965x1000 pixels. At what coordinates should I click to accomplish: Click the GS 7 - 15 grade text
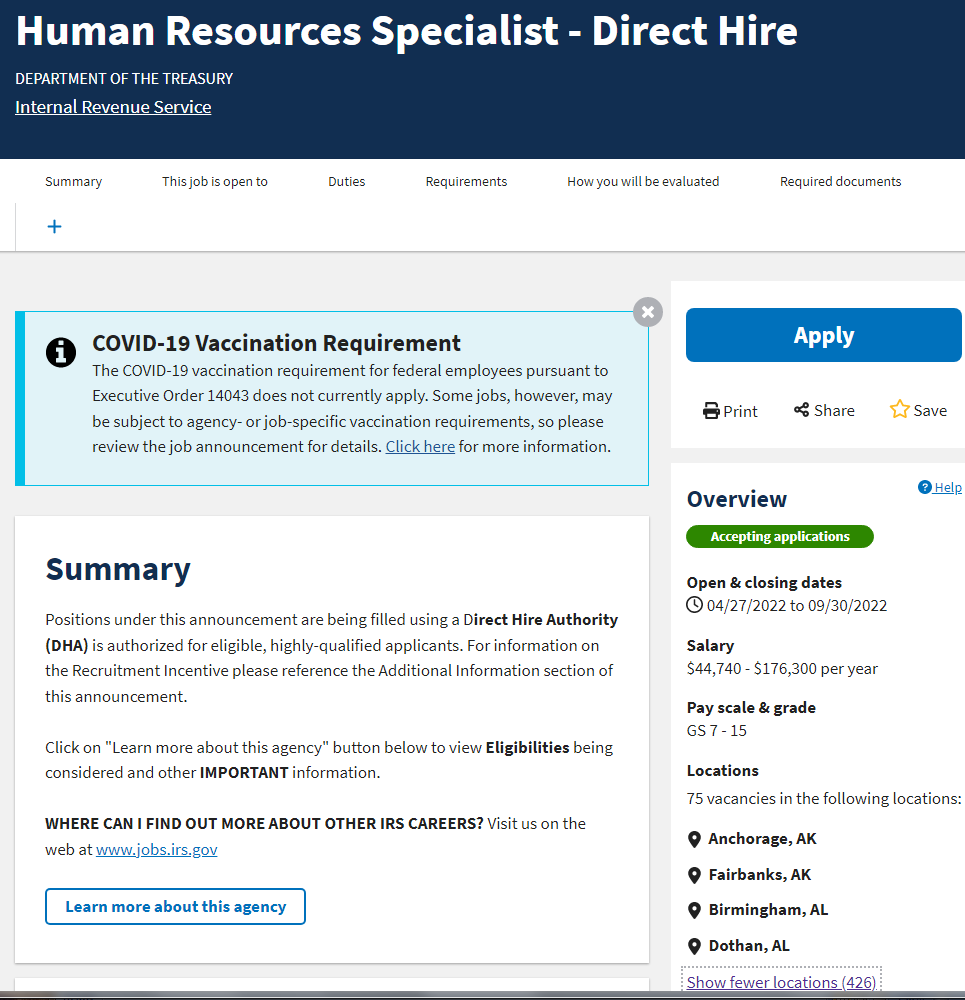716,731
